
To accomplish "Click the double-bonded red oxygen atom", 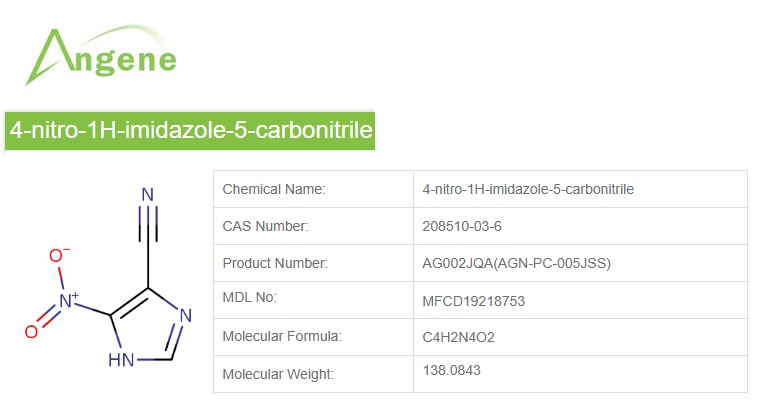I will pos(31,331).
